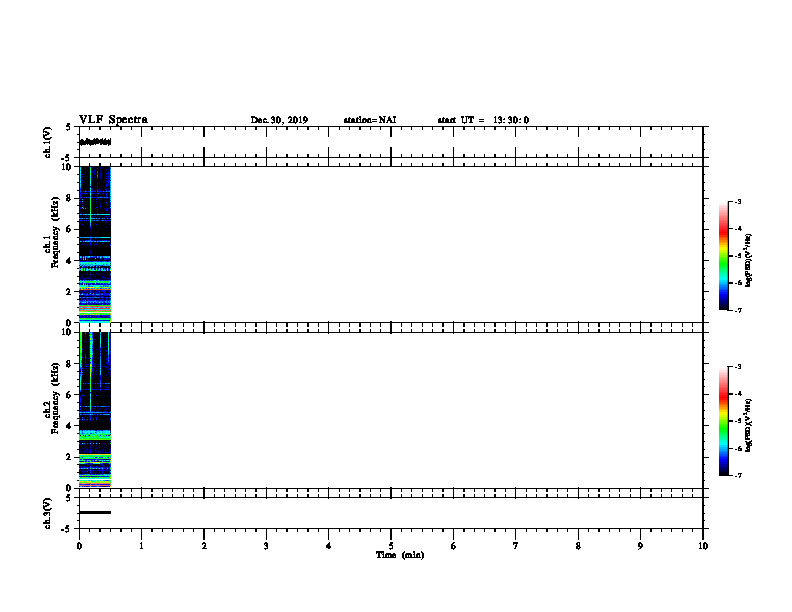792x612 pixels.
Task: Click the "6" kHz tick on ch.2 frequency axis
Action: pos(69,395)
